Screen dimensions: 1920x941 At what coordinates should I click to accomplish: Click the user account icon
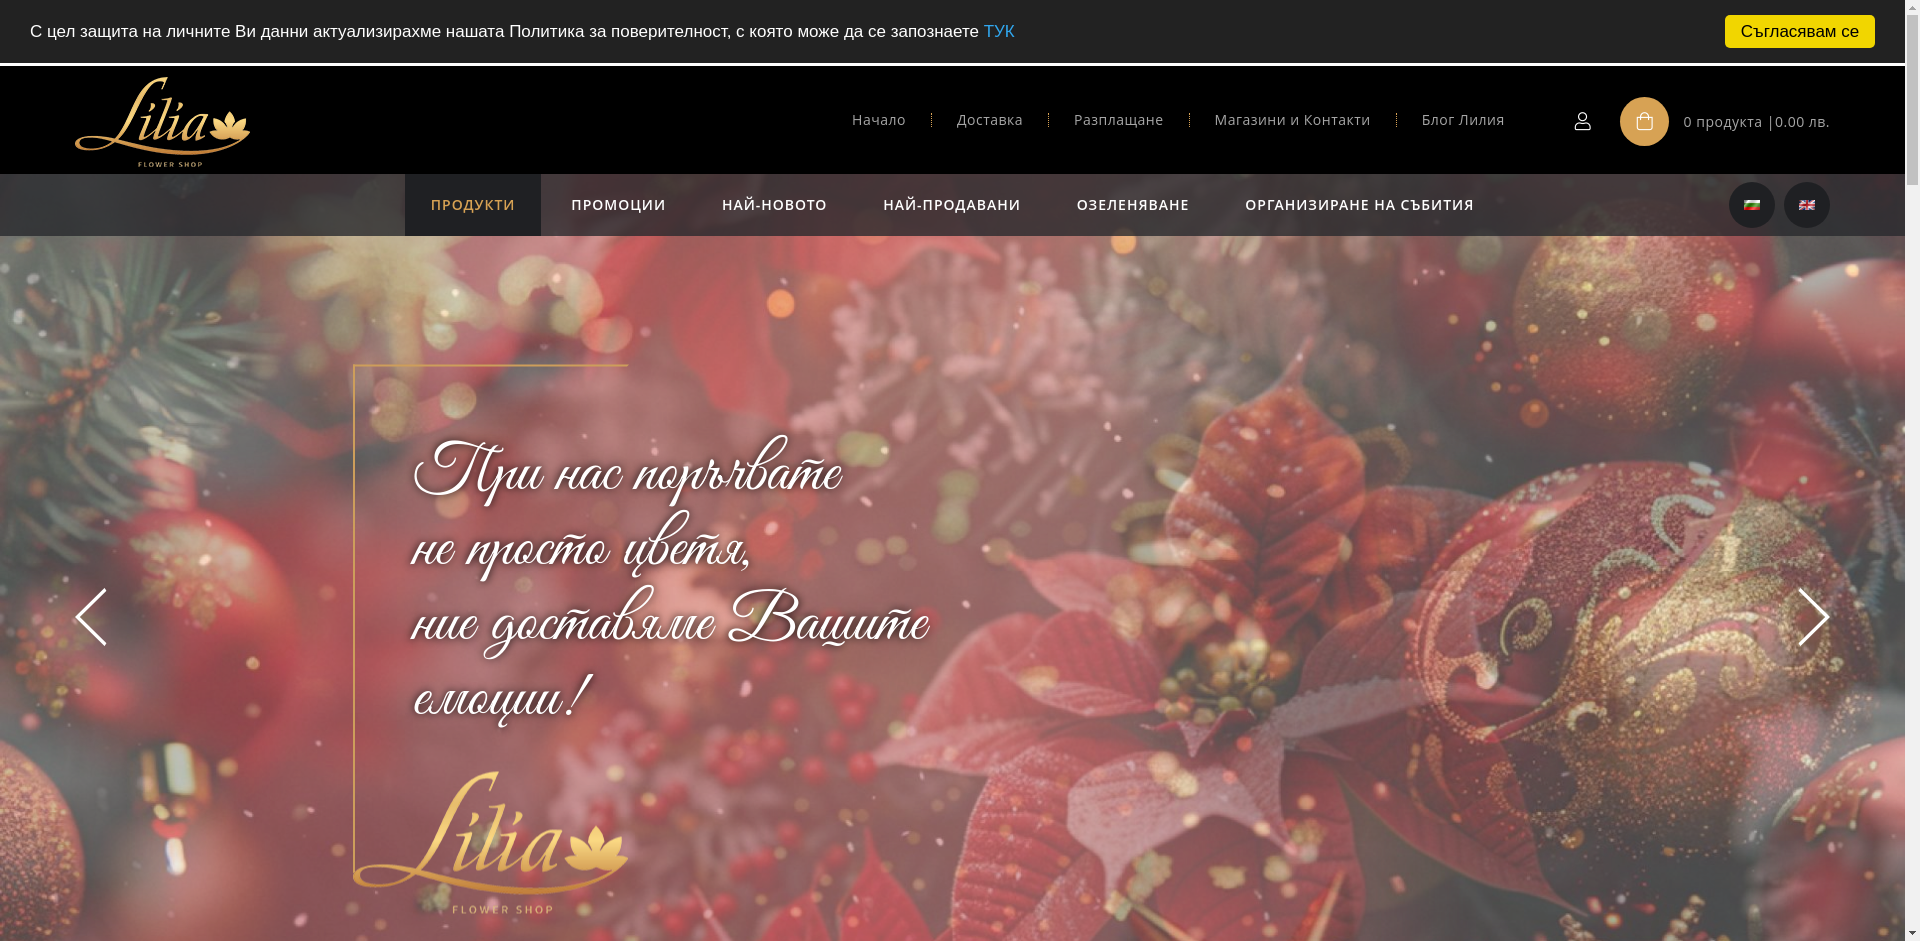(1582, 121)
